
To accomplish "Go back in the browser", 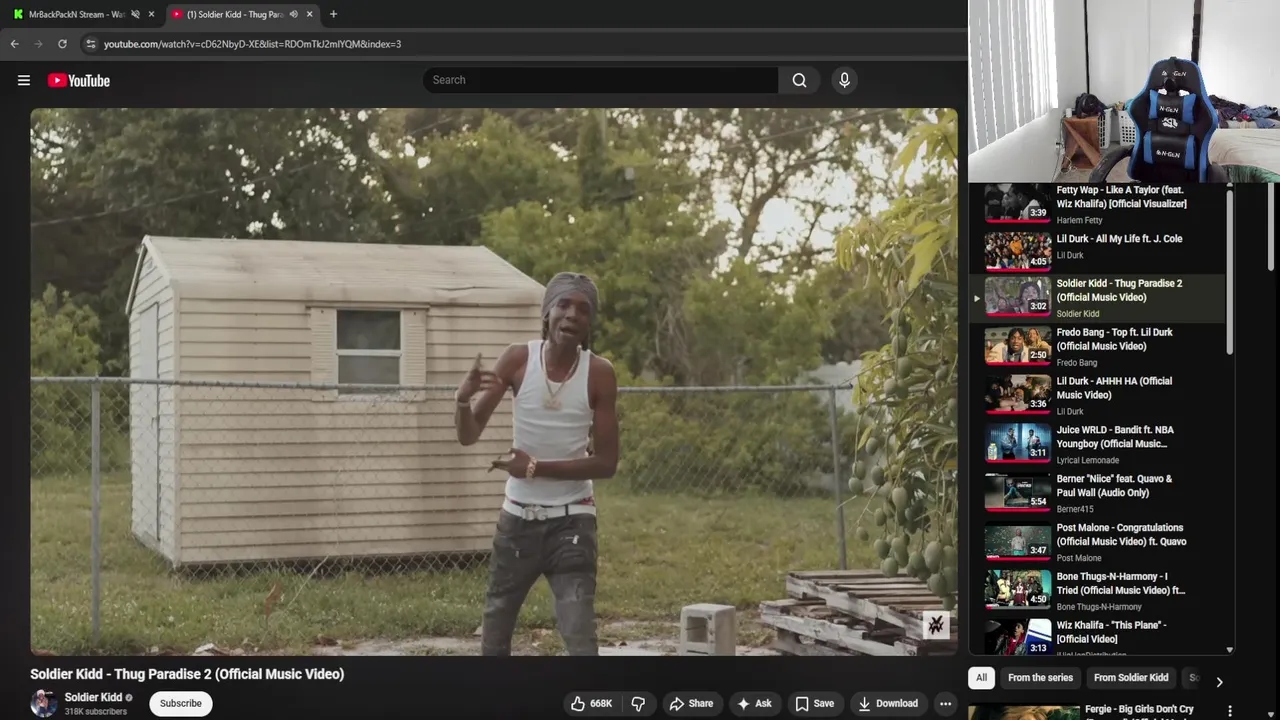I will coord(15,44).
